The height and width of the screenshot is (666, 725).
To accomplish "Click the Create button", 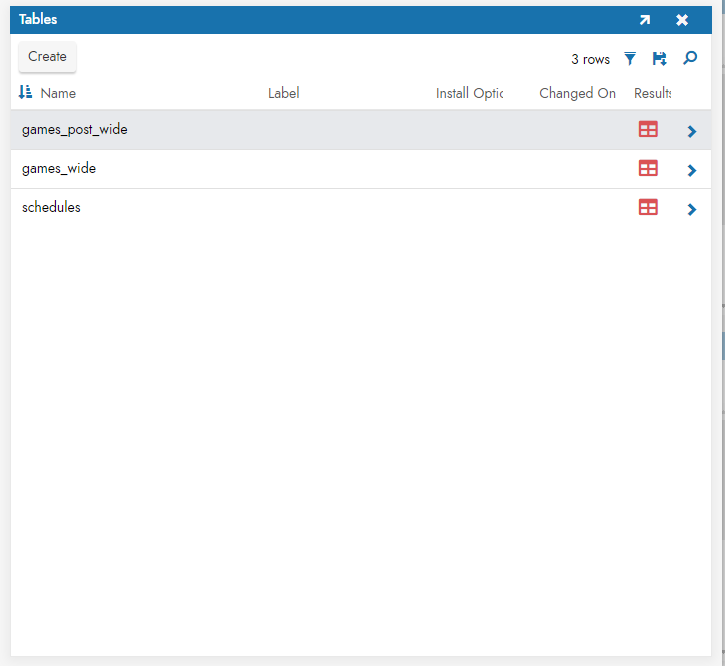I will (47, 57).
